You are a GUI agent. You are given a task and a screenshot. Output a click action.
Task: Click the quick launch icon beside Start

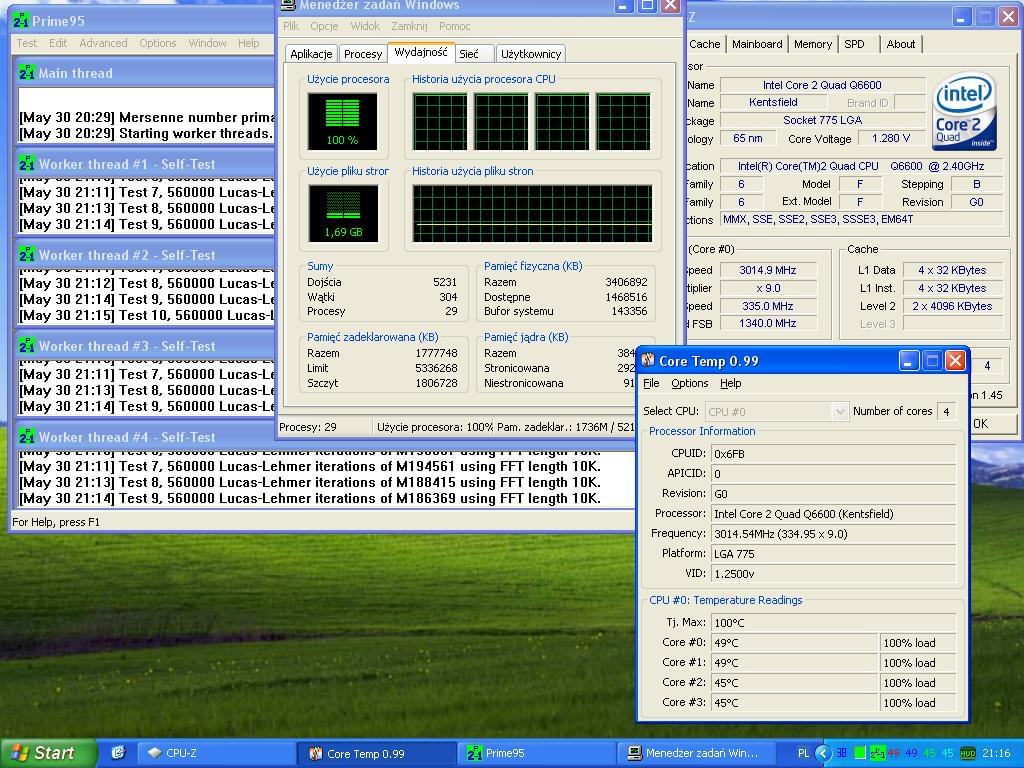point(117,753)
